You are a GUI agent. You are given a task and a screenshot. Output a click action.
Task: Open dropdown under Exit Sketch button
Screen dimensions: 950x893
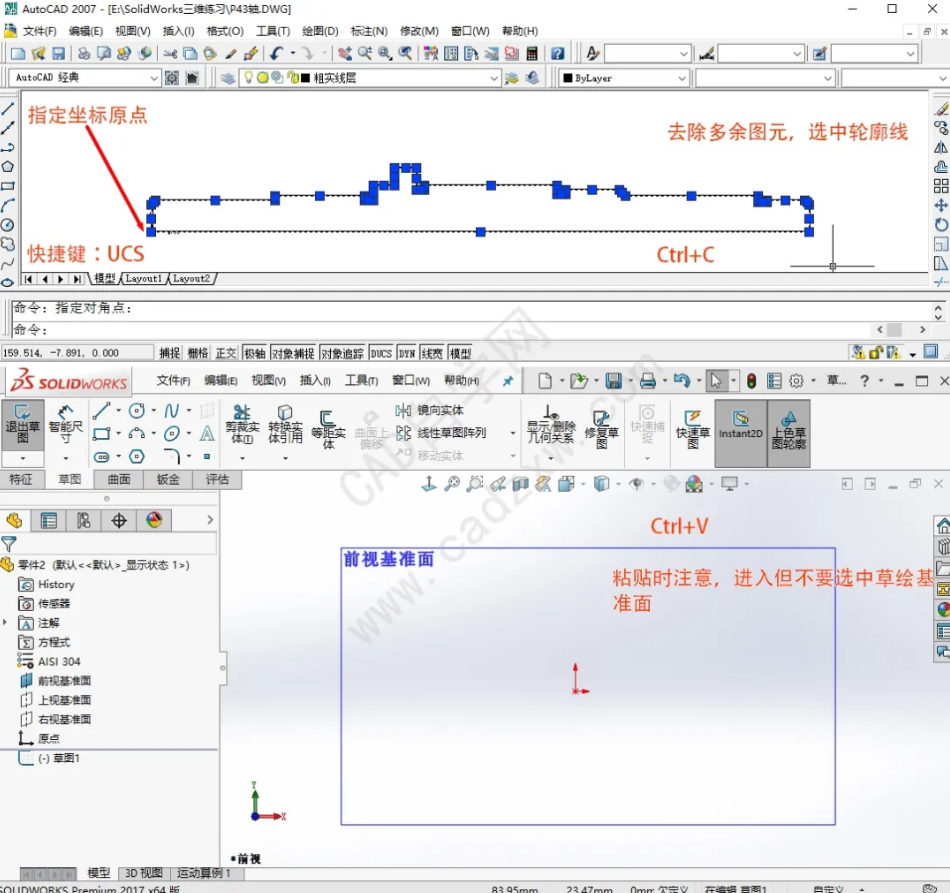tap(22, 459)
